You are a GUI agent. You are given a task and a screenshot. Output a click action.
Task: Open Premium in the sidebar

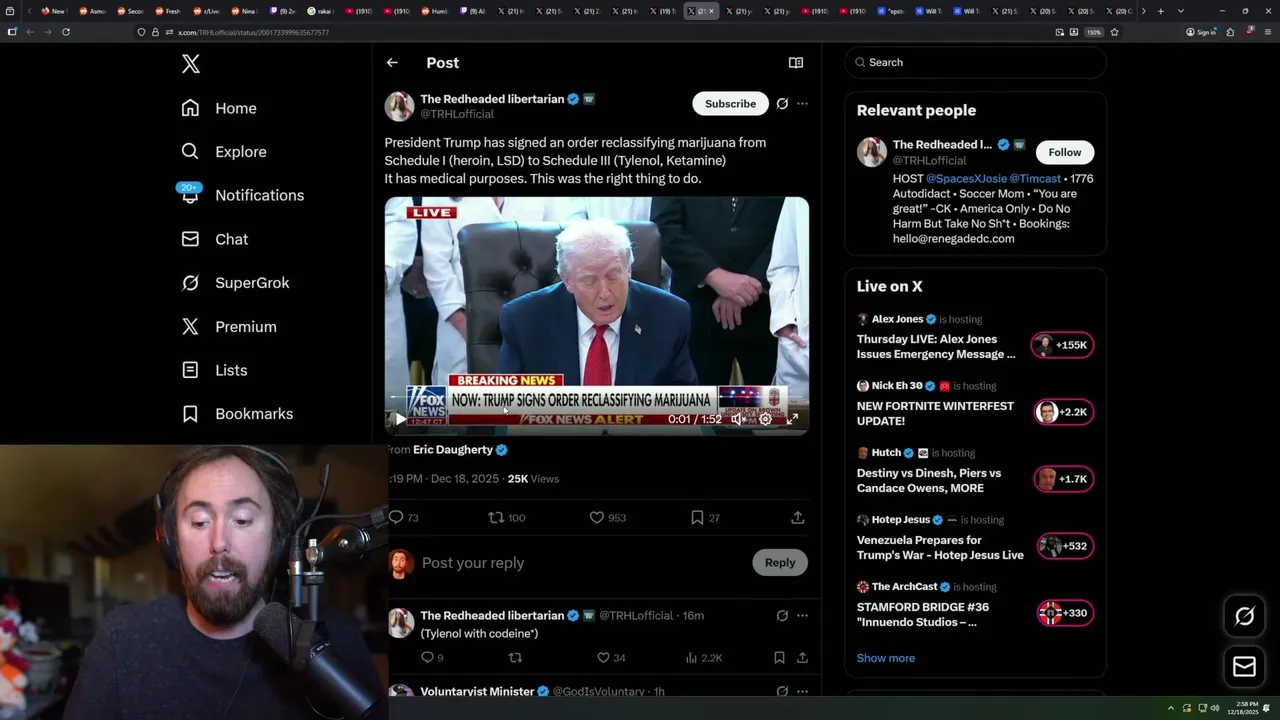(x=229, y=327)
